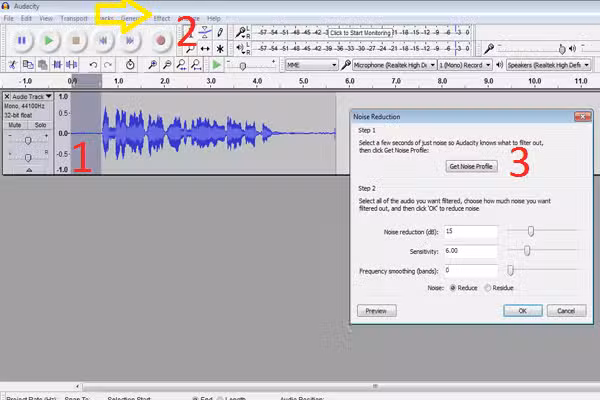Viewport: 600px width, 400px height.
Task: Solo the Audio Track
Action: [x=40, y=125]
